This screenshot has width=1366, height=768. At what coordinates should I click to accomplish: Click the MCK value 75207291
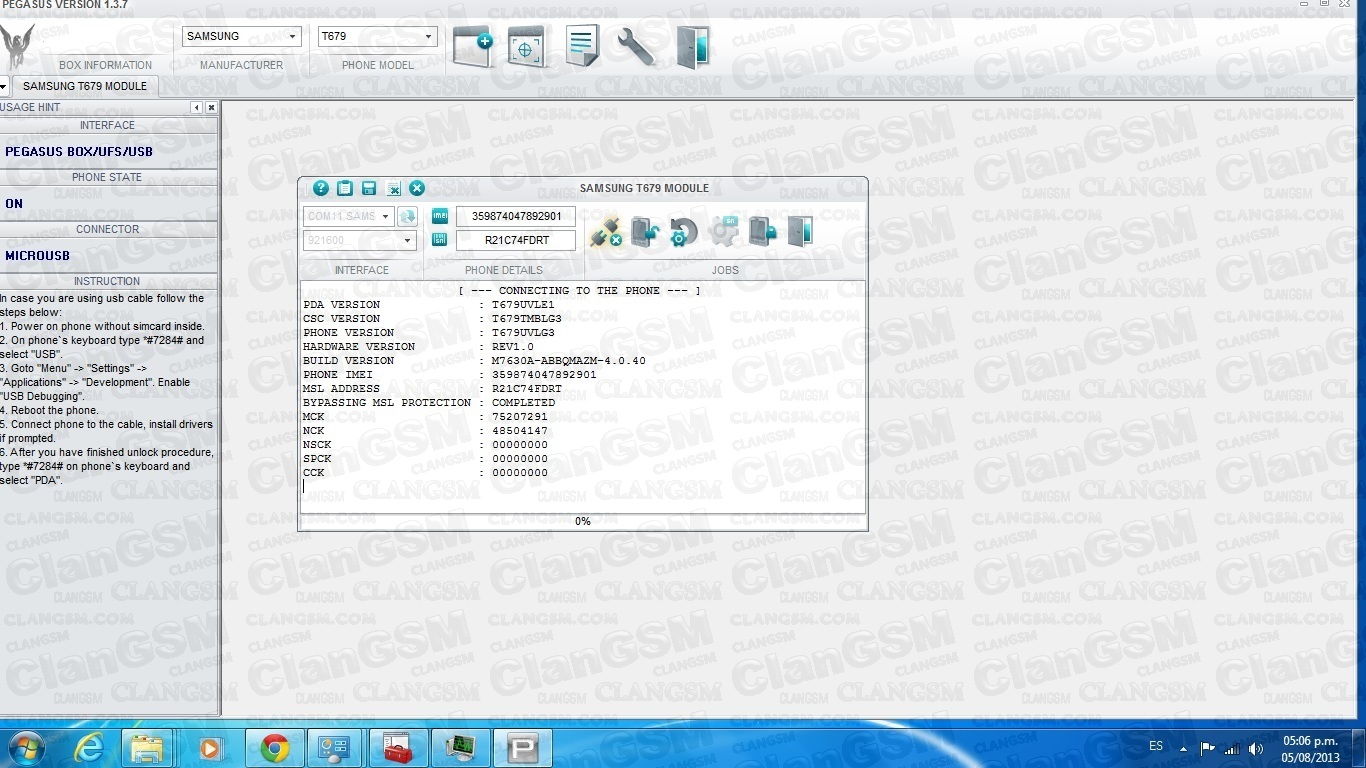click(519, 416)
